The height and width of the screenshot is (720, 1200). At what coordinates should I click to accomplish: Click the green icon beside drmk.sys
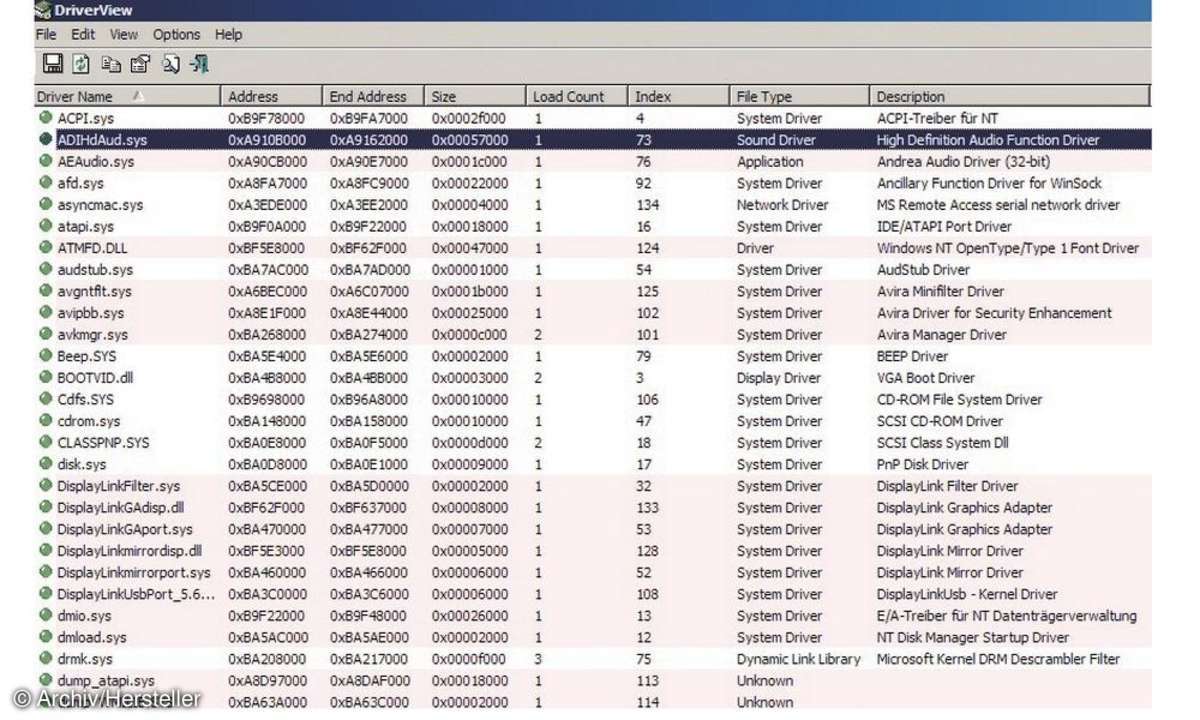click(x=46, y=659)
